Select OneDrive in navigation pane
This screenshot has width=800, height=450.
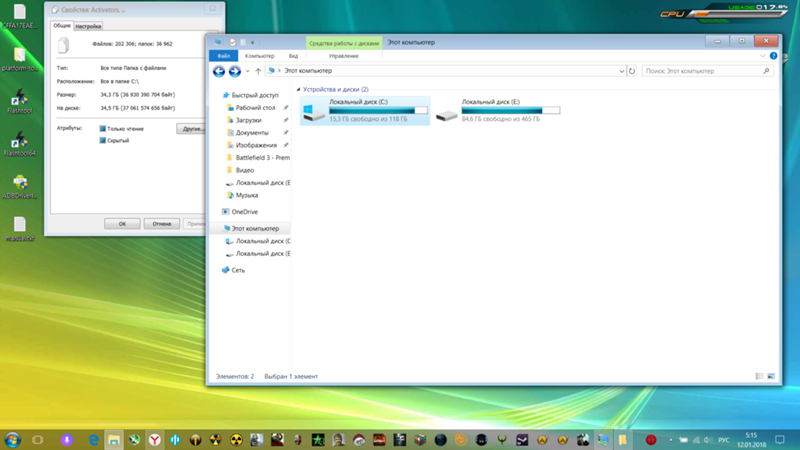coord(240,212)
